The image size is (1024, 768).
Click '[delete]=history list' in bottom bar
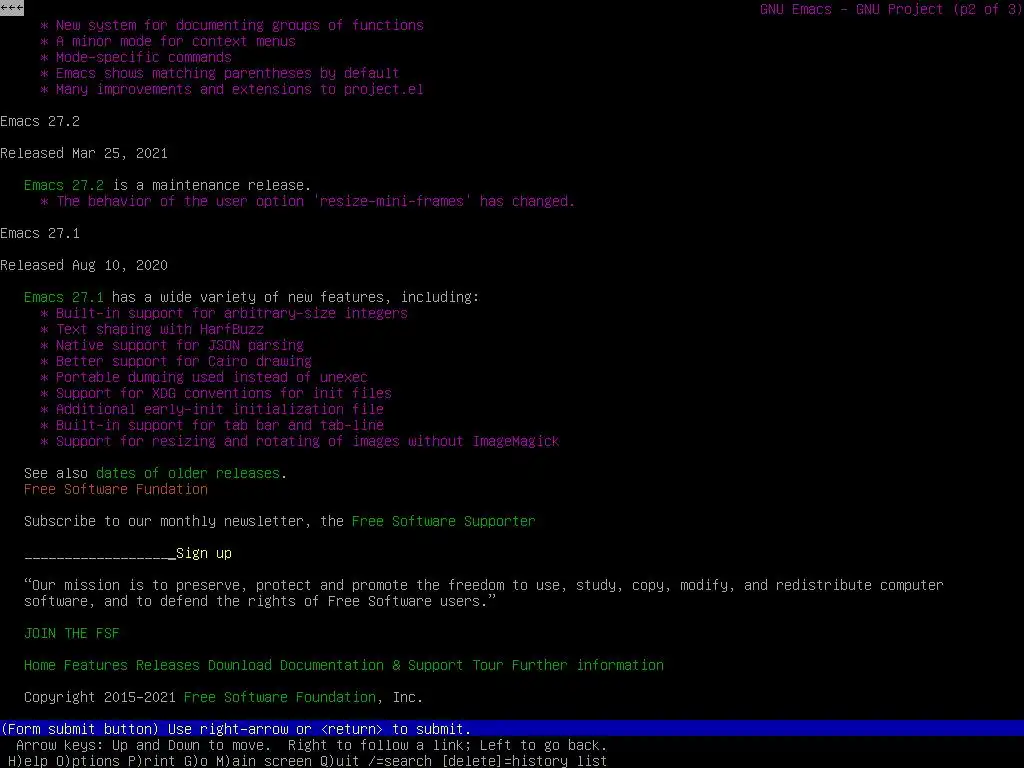tap(524, 761)
